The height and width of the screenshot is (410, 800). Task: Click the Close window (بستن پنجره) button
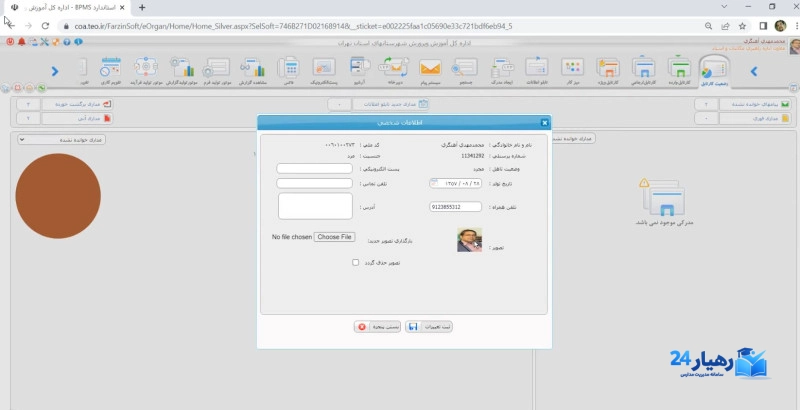tap(378, 326)
